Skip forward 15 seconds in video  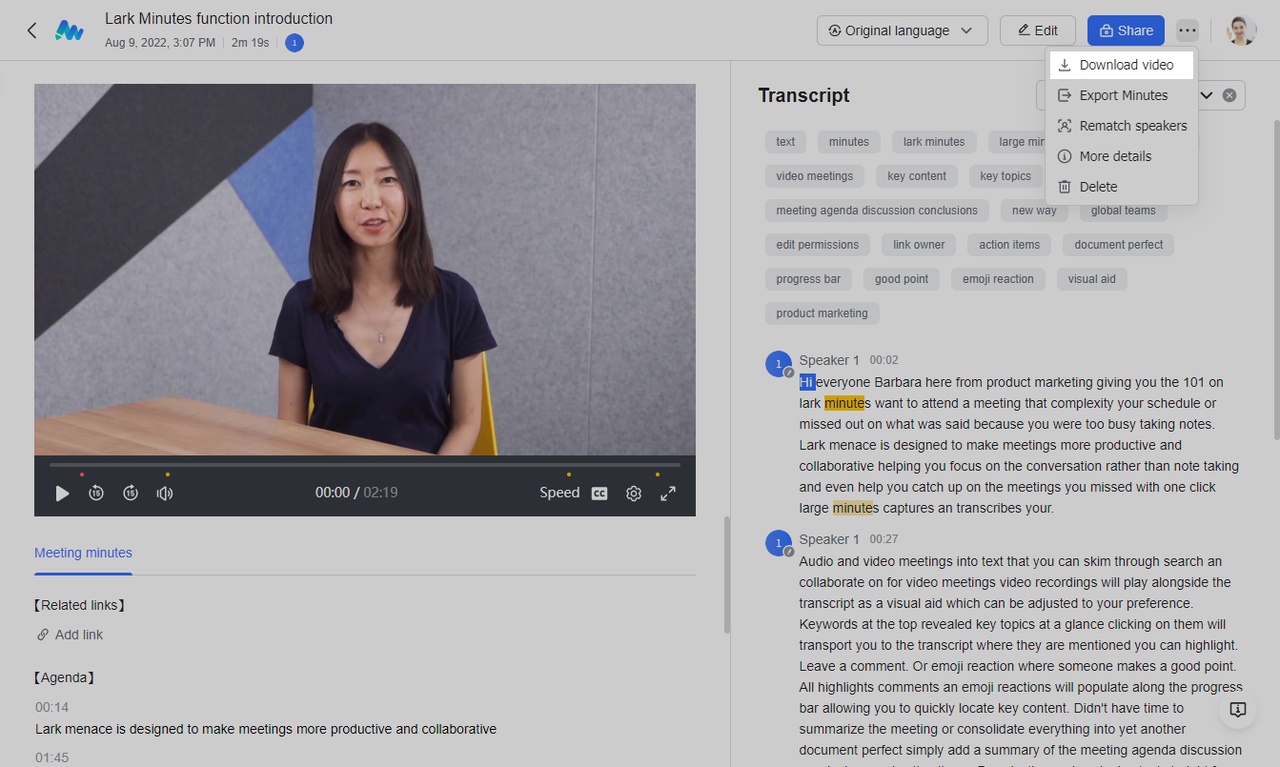click(x=131, y=493)
